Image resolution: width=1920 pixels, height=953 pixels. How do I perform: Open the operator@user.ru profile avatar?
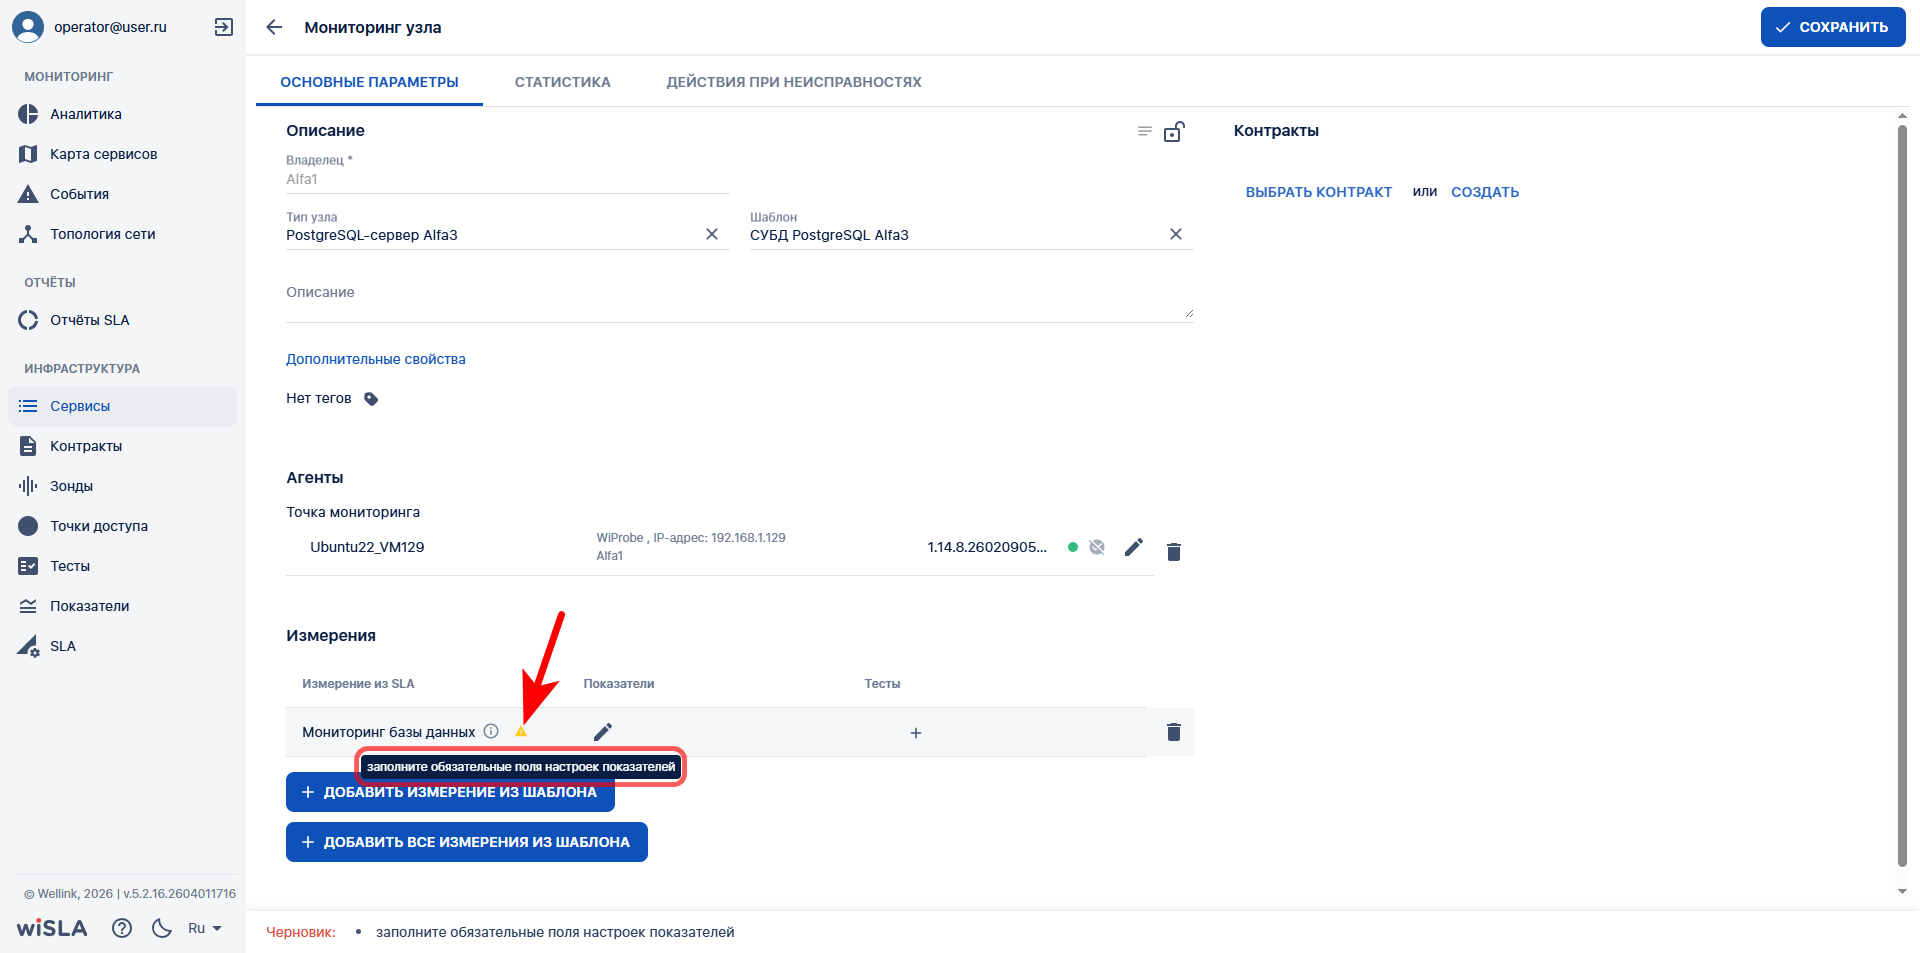pos(28,27)
